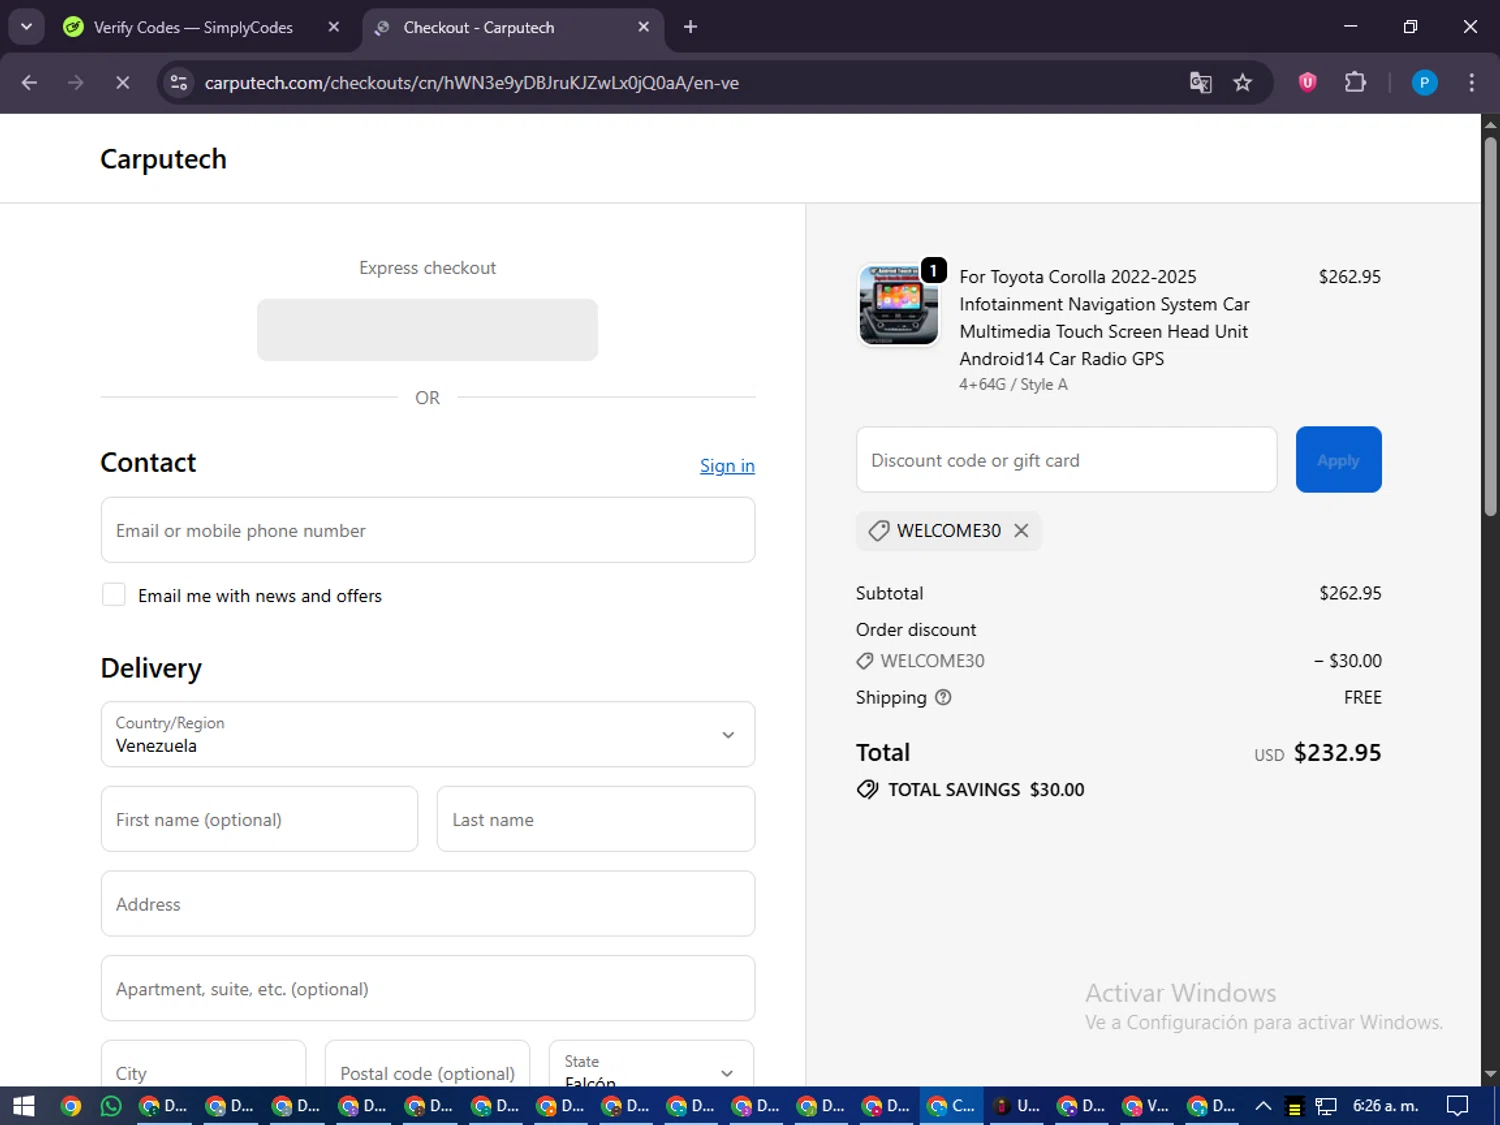This screenshot has height=1125, width=1500.
Task: Go back to the previous page
Action: click(x=29, y=83)
